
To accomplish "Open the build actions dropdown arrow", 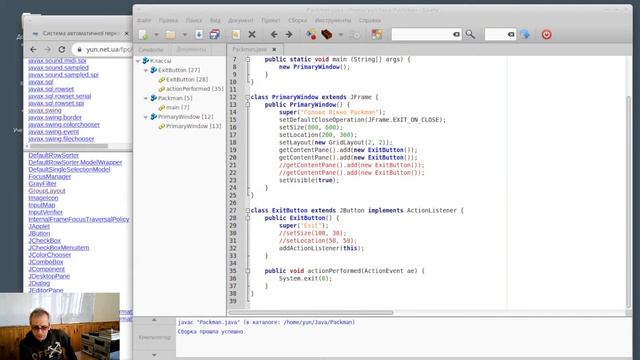I will tap(340, 35).
